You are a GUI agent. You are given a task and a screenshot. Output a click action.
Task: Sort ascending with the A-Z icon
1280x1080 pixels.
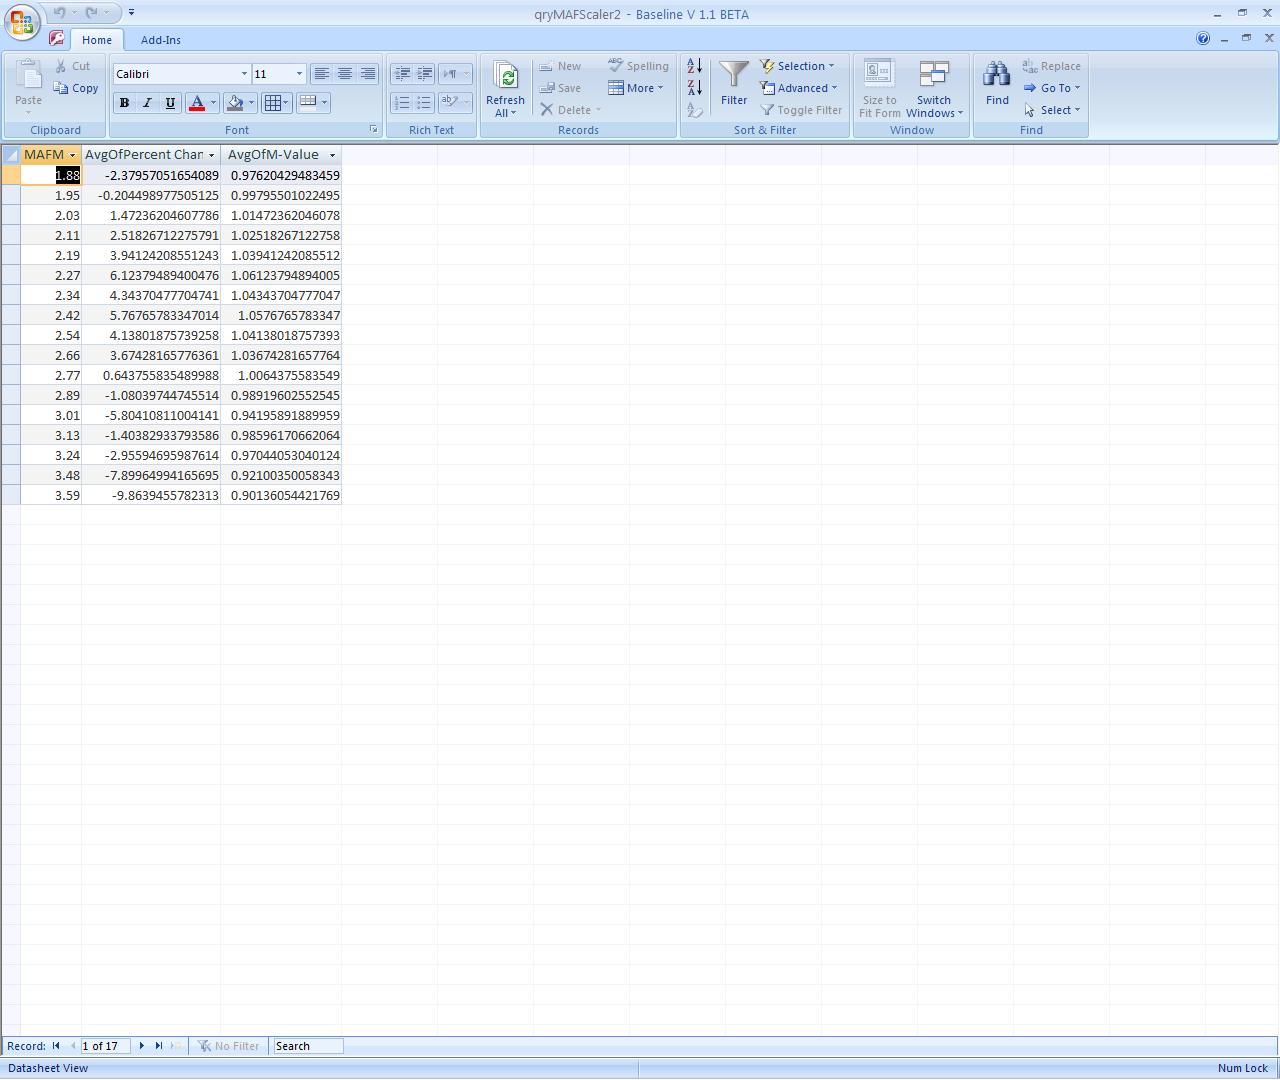click(694, 66)
